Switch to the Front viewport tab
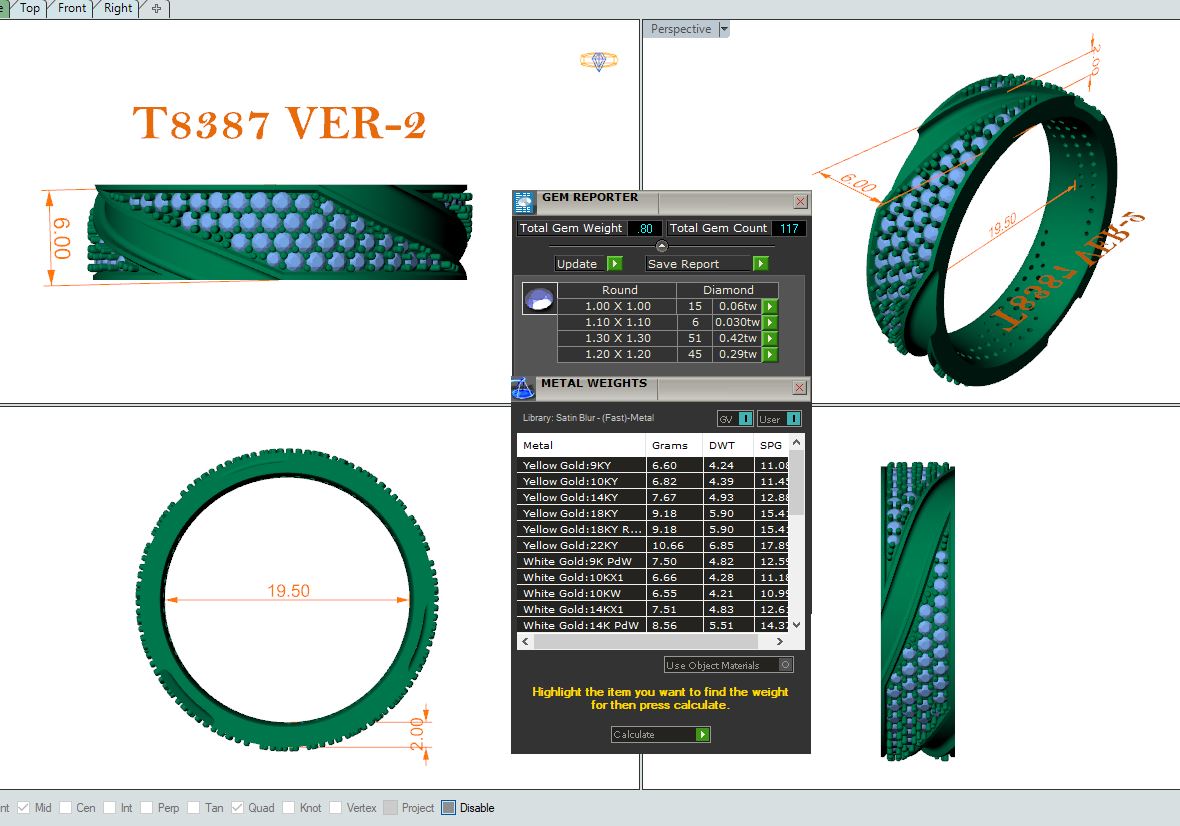 [x=72, y=8]
